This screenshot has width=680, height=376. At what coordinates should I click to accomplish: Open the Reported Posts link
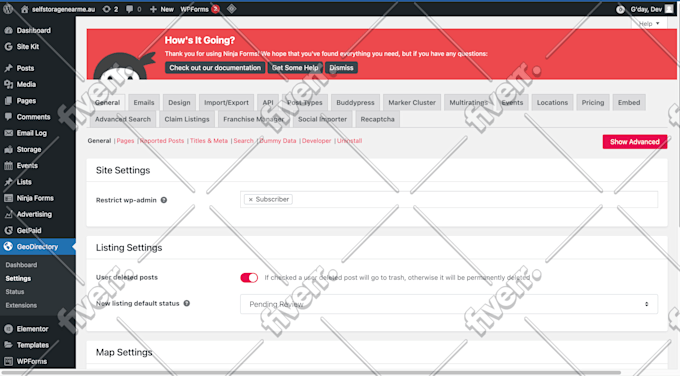[x=162, y=141]
